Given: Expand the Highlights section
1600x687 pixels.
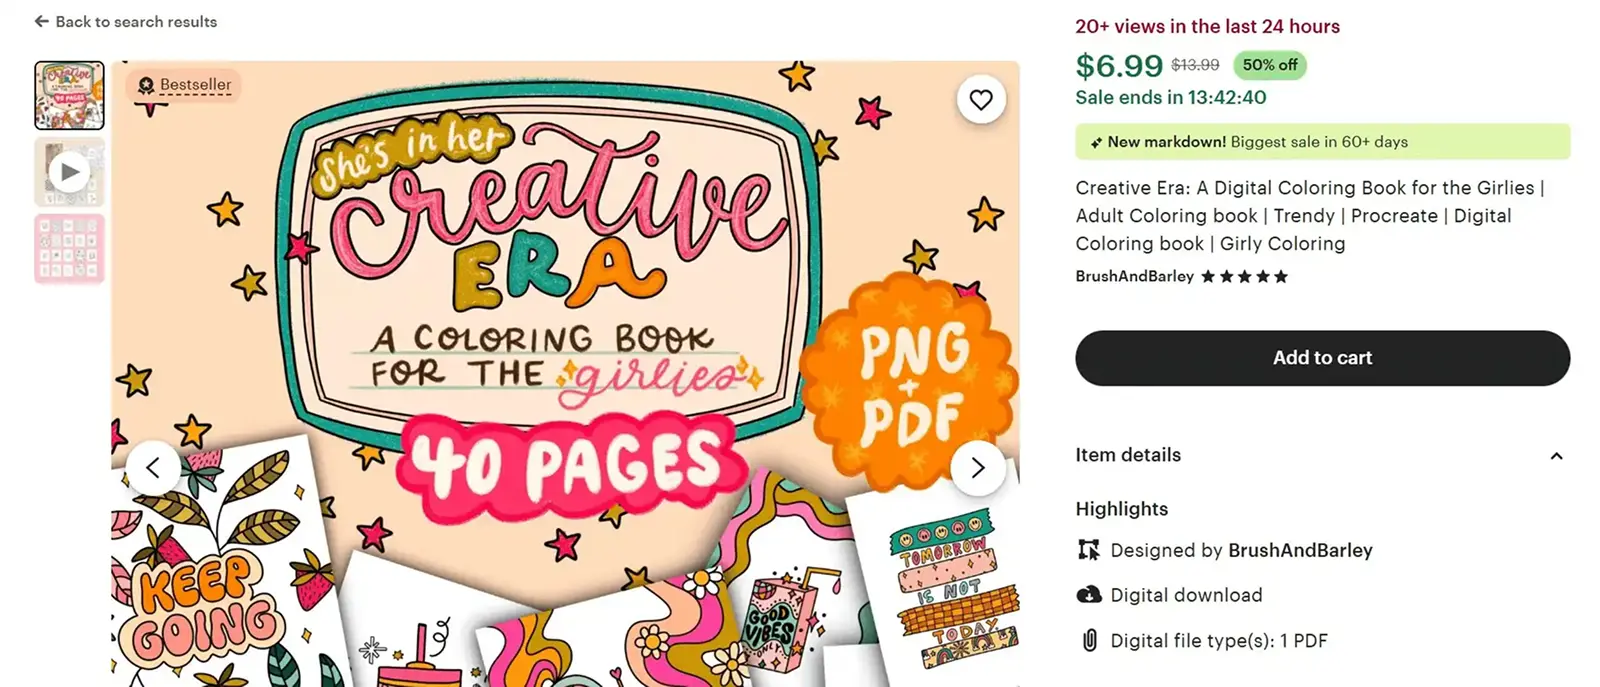Looking at the screenshot, I should click(x=1121, y=509).
